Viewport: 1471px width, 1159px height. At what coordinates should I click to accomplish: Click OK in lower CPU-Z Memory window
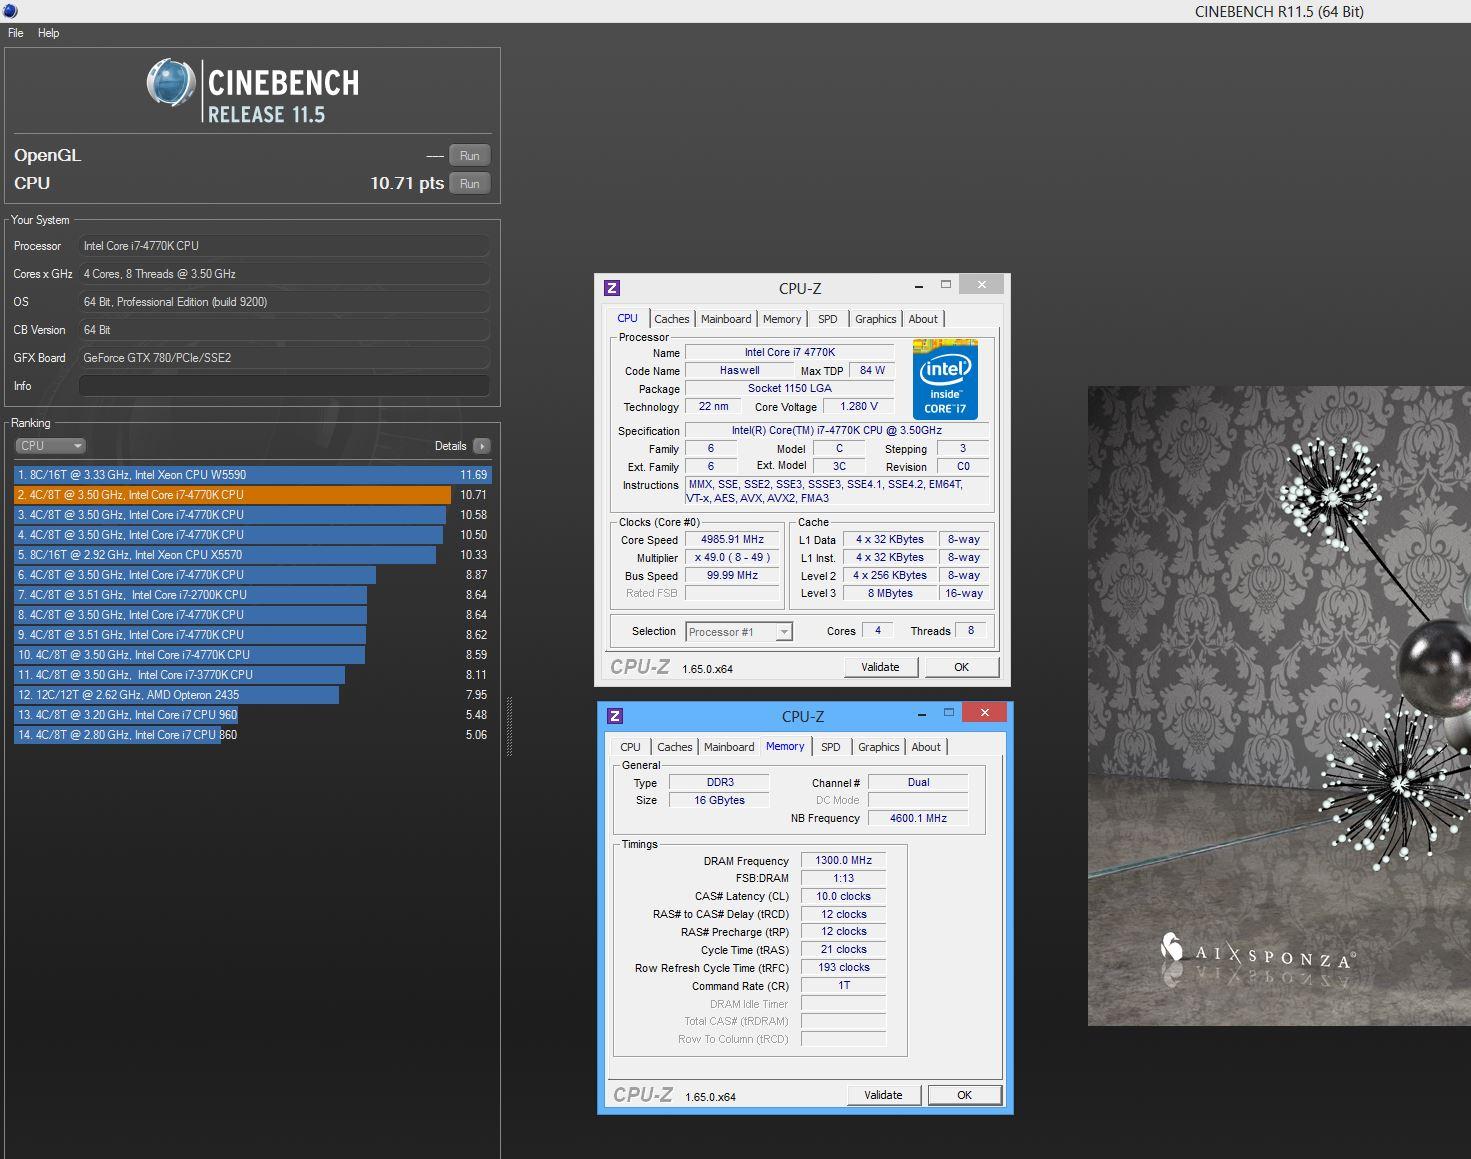coord(964,1095)
